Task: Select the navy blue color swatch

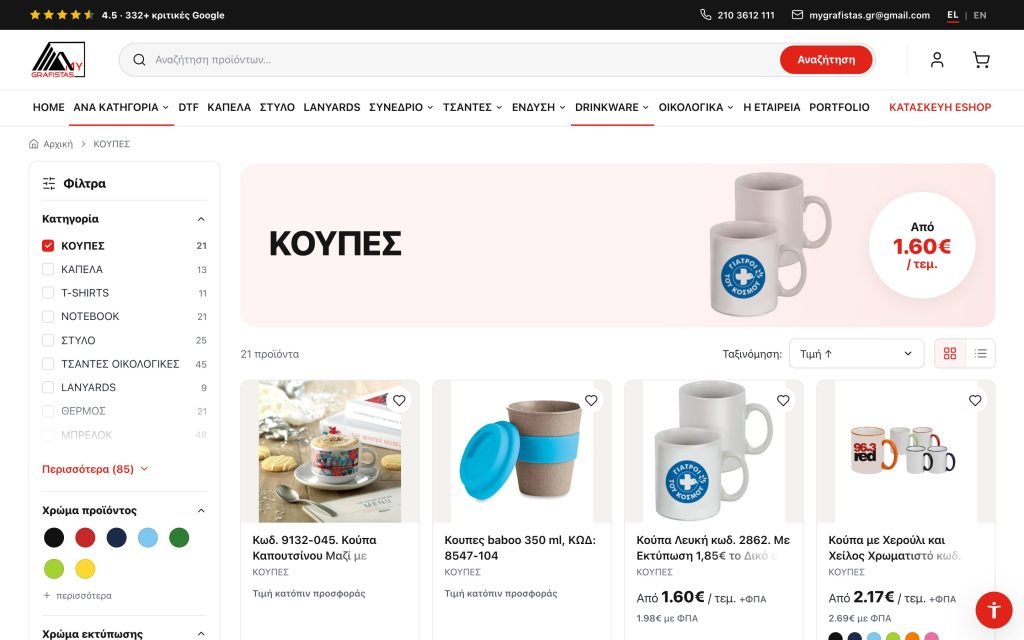Action: coord(116,537)
